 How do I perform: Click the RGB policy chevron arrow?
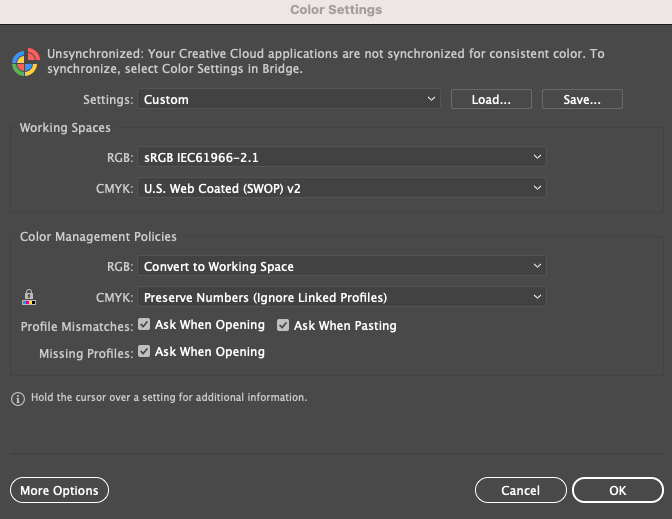[x=537, y=266]
